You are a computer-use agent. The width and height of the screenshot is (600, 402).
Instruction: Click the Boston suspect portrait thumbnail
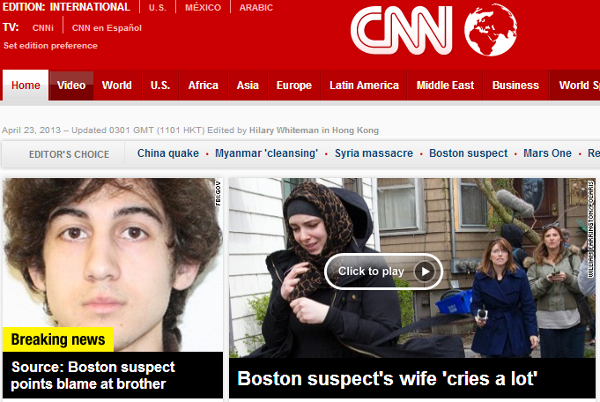[x=113, y=264]
